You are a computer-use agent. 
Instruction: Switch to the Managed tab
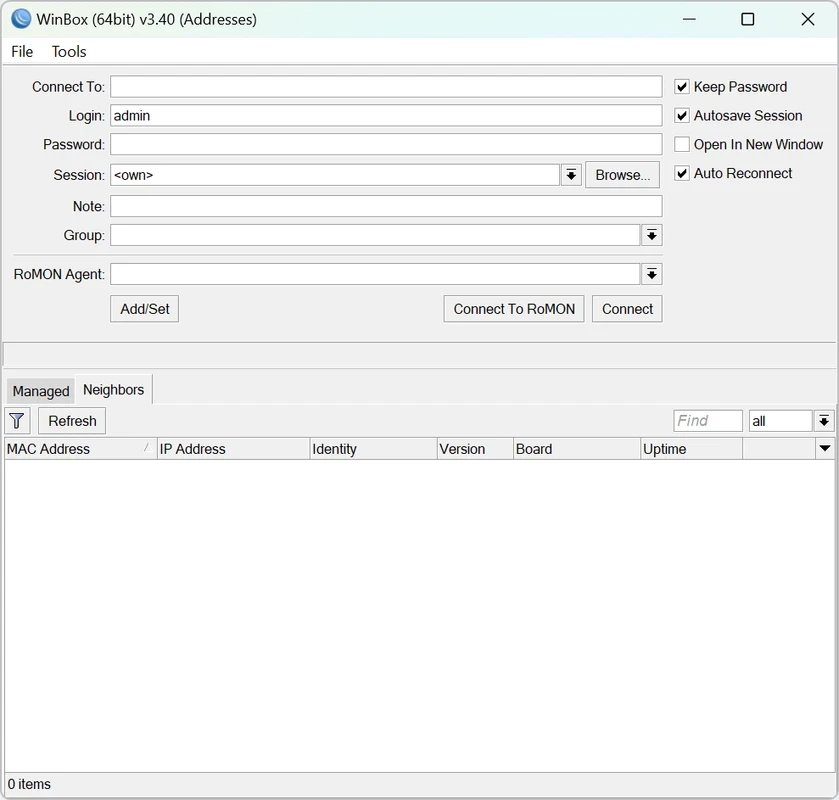pos(41,391)
